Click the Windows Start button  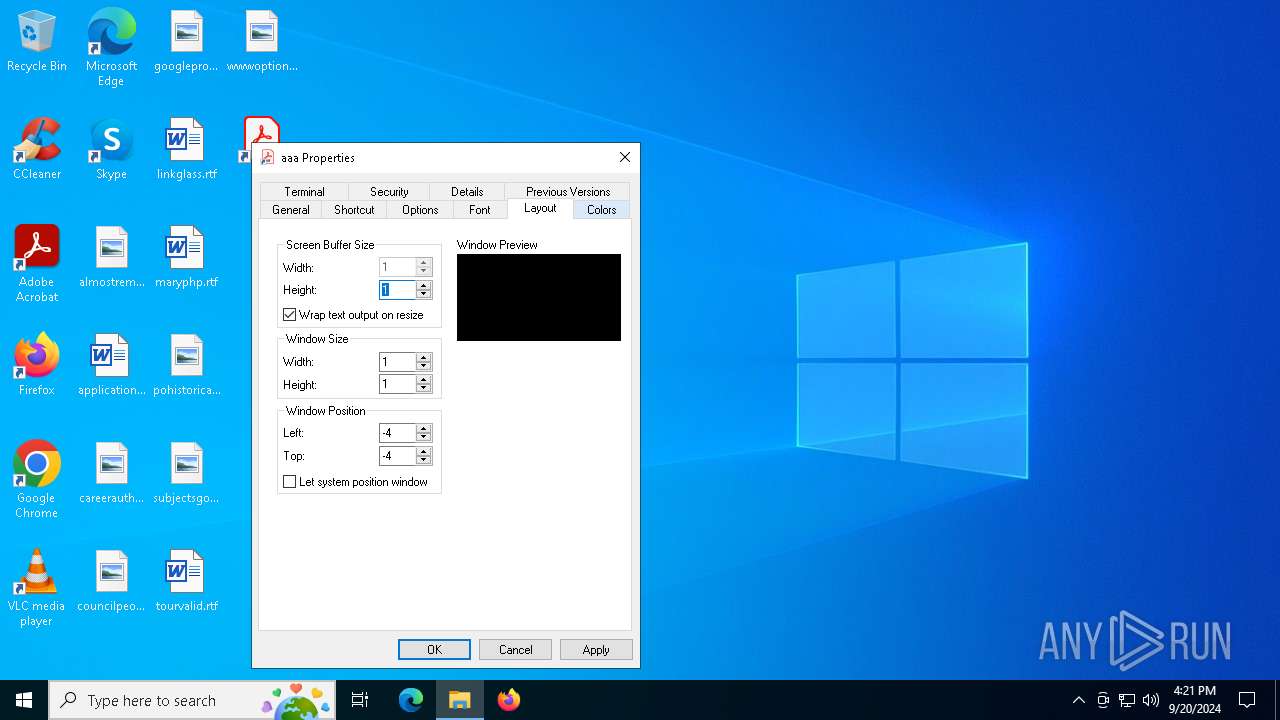24,700
